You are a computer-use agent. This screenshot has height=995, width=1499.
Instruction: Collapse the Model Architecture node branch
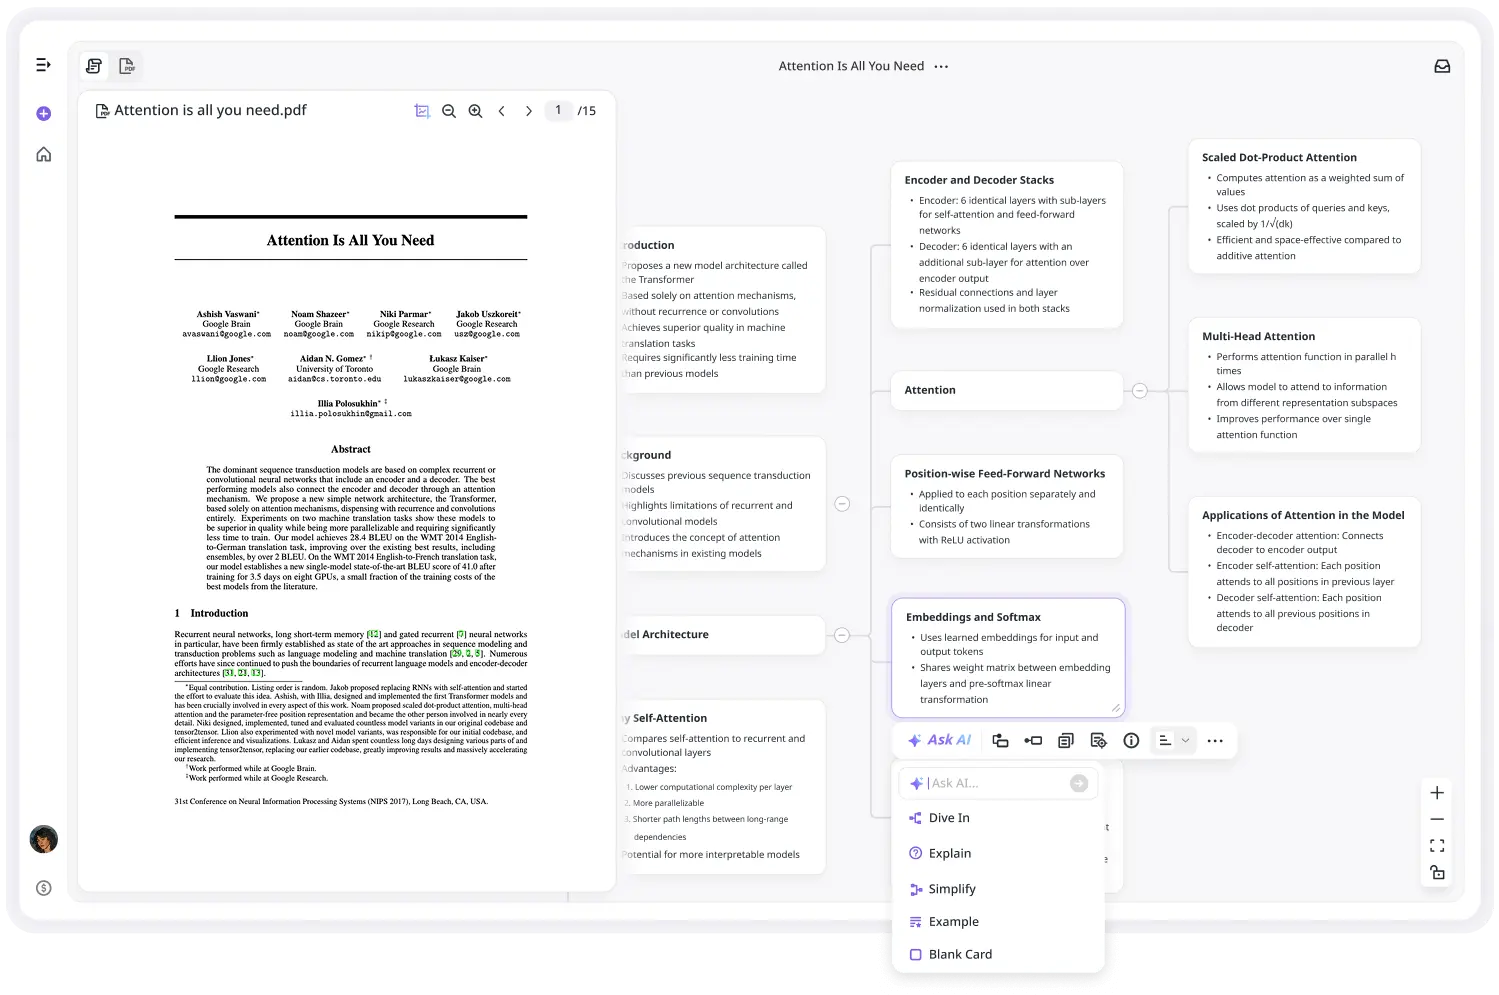click(x=842, y=635)
